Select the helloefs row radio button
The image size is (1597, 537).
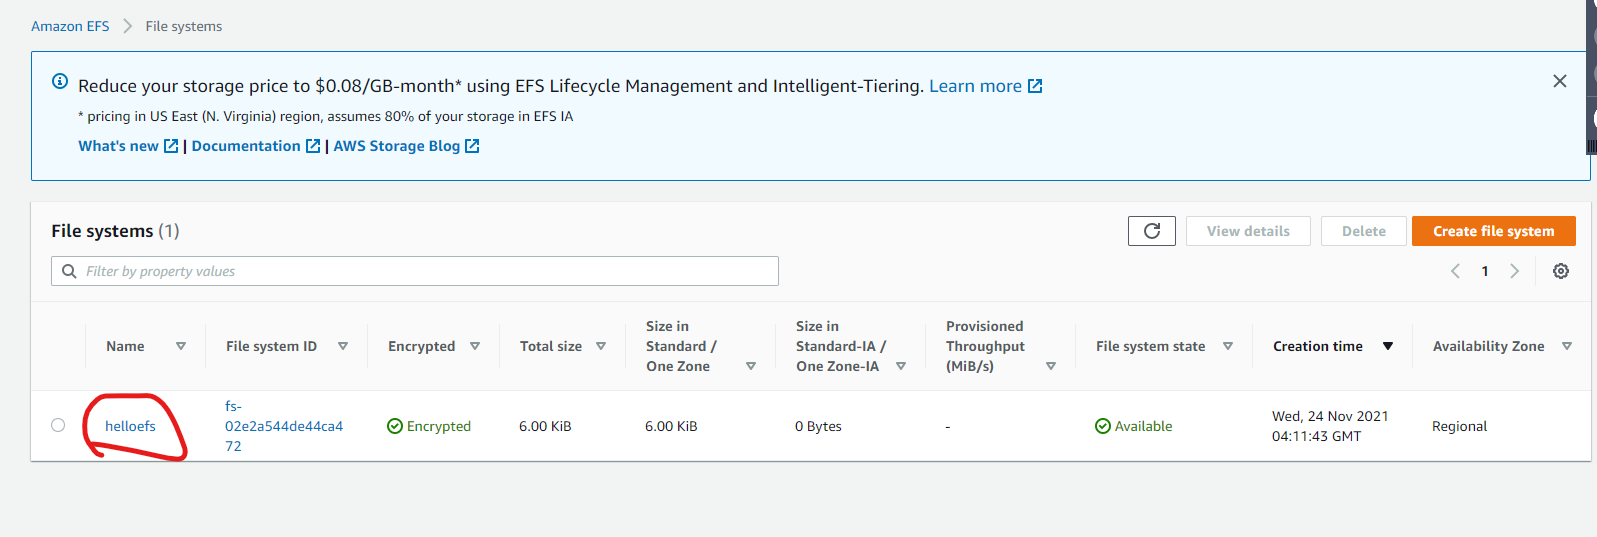[x=58, y=425]
